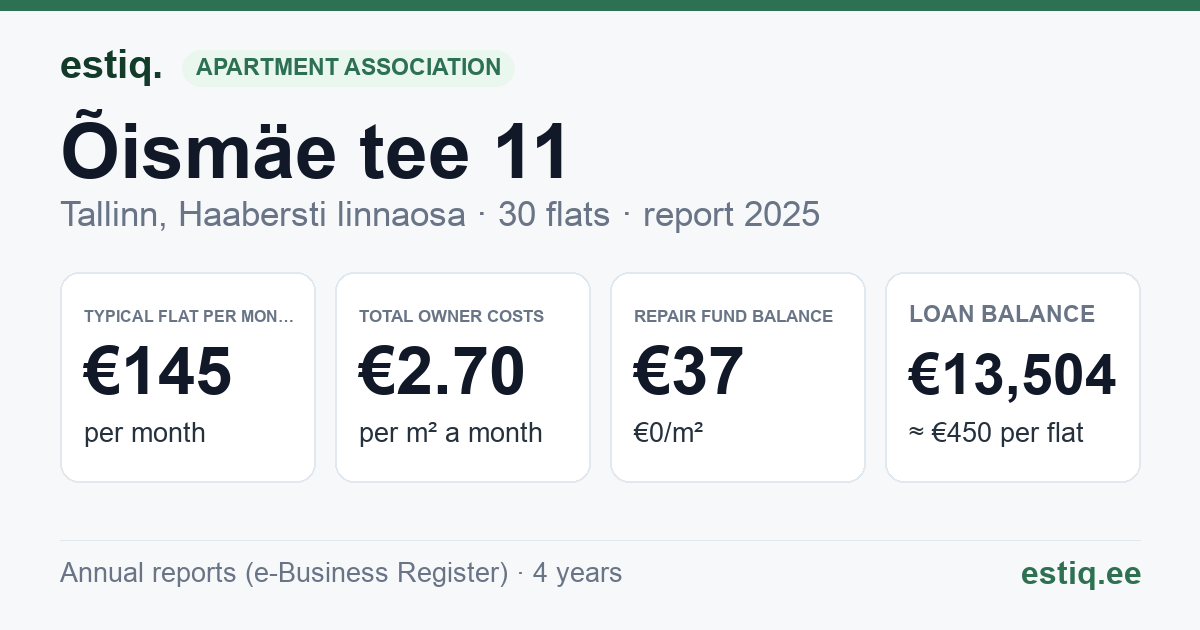Image resolution: width=1200 pixels, height=630 pixels.
Task: Click the €145 value
Action: (x=158, y=371)
